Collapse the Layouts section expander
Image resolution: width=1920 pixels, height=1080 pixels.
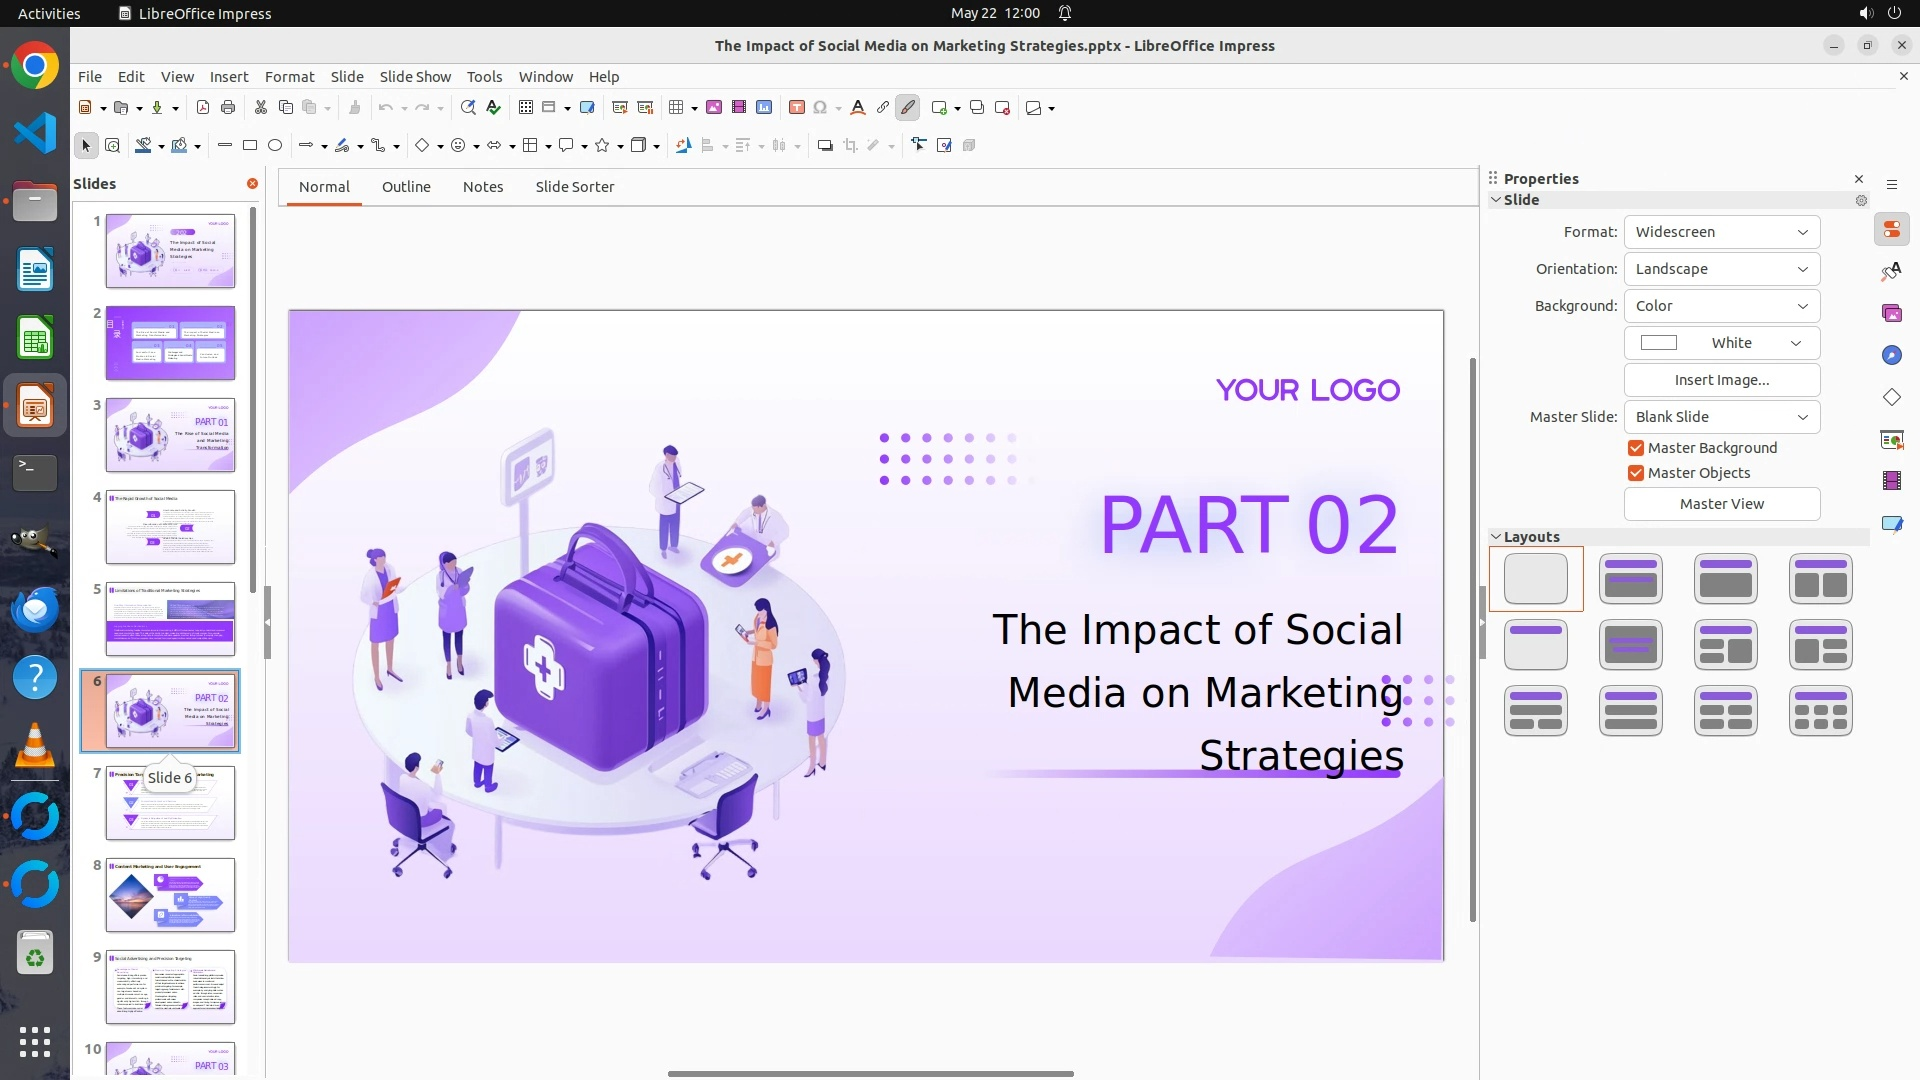point(1497,537)
